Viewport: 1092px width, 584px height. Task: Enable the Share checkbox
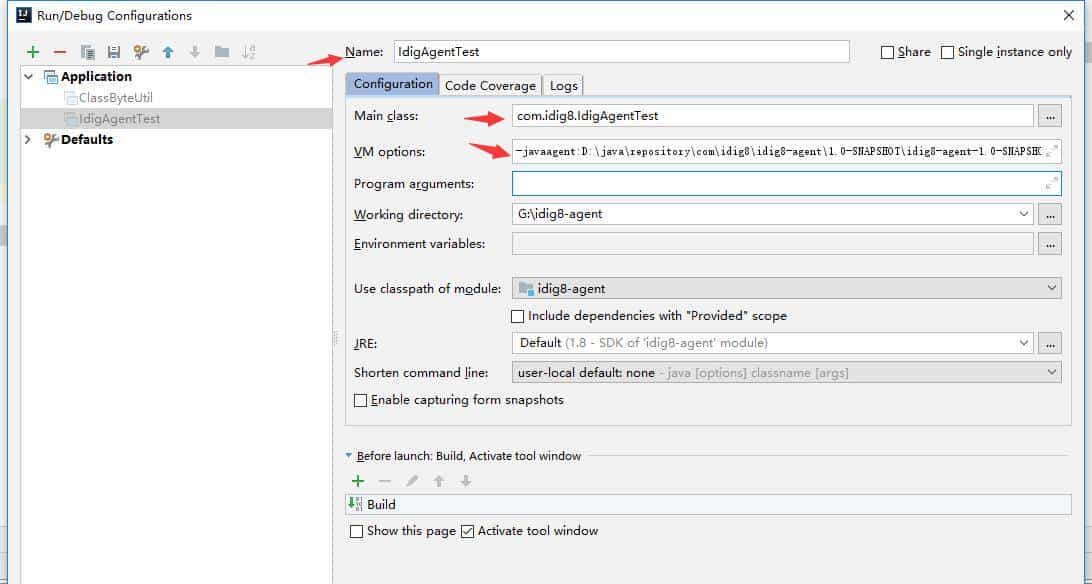(x=887, y=52)
